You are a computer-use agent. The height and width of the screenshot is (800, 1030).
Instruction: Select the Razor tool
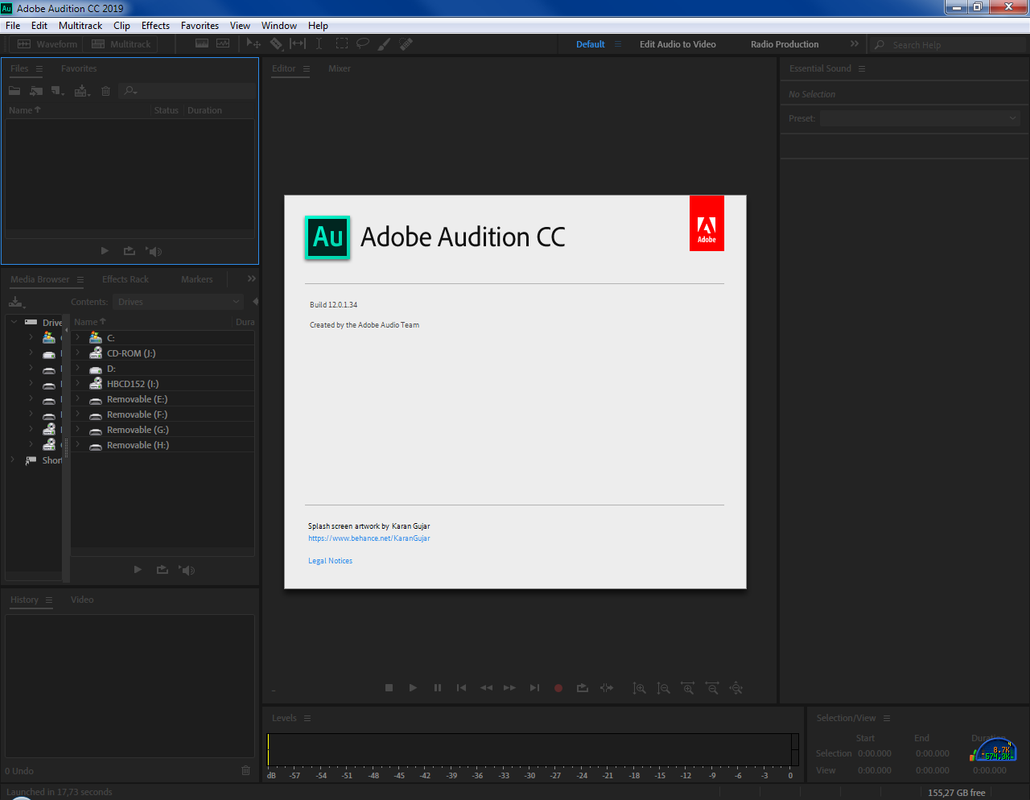276,44
